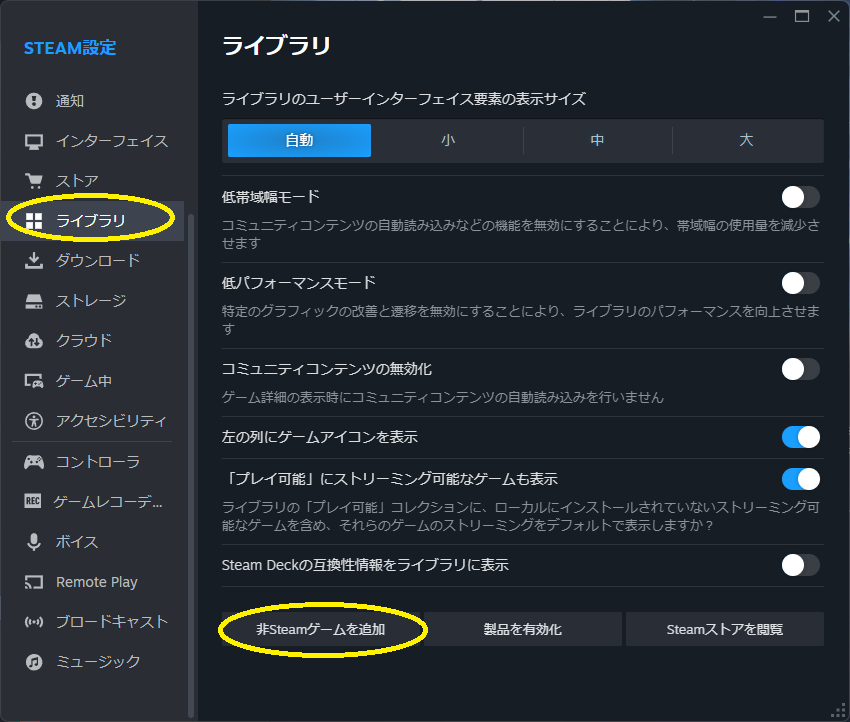Click Steamストアを閲覧 button
850x722 pixels.
(x=725, y=629)
